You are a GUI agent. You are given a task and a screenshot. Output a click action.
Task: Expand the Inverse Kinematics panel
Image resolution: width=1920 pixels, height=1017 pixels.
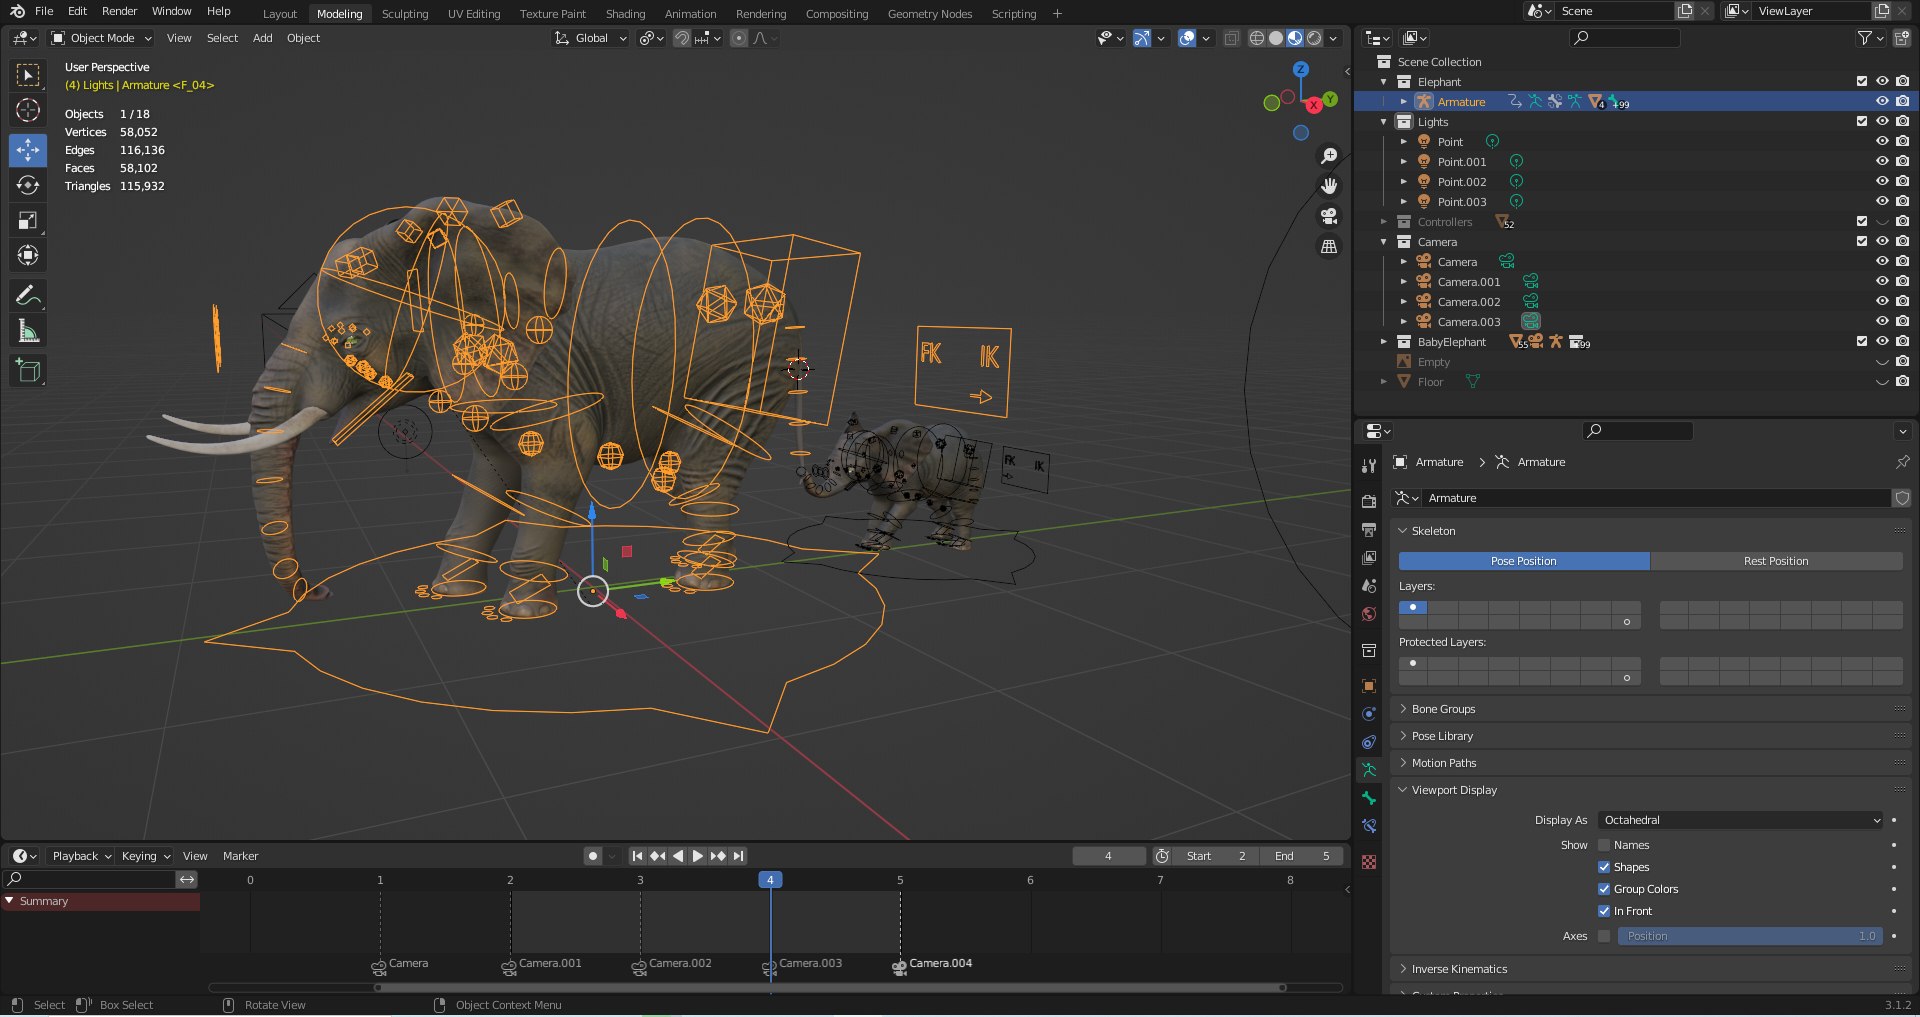[x=1459, y=969]
